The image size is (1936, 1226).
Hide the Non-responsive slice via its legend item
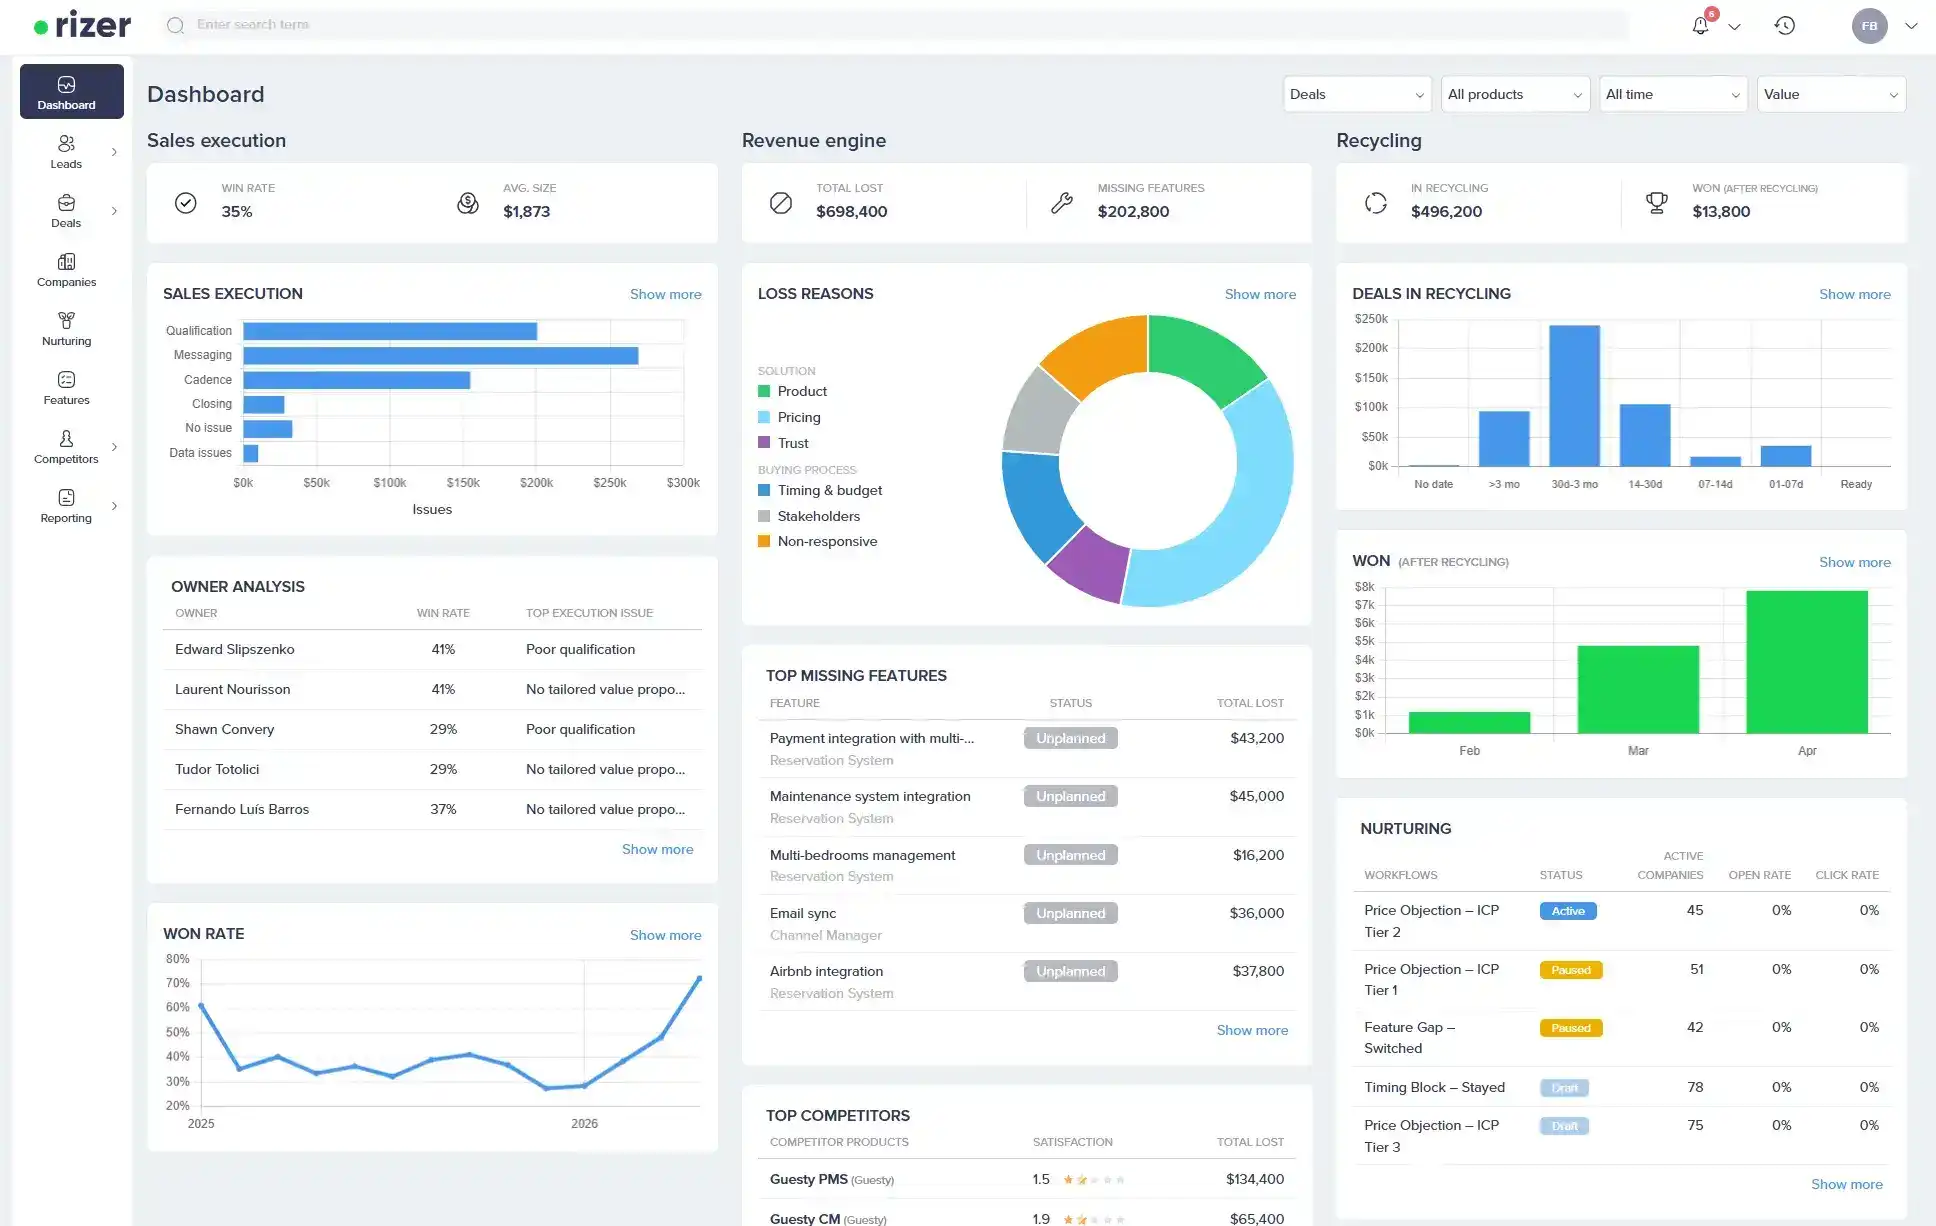(826, 541)
